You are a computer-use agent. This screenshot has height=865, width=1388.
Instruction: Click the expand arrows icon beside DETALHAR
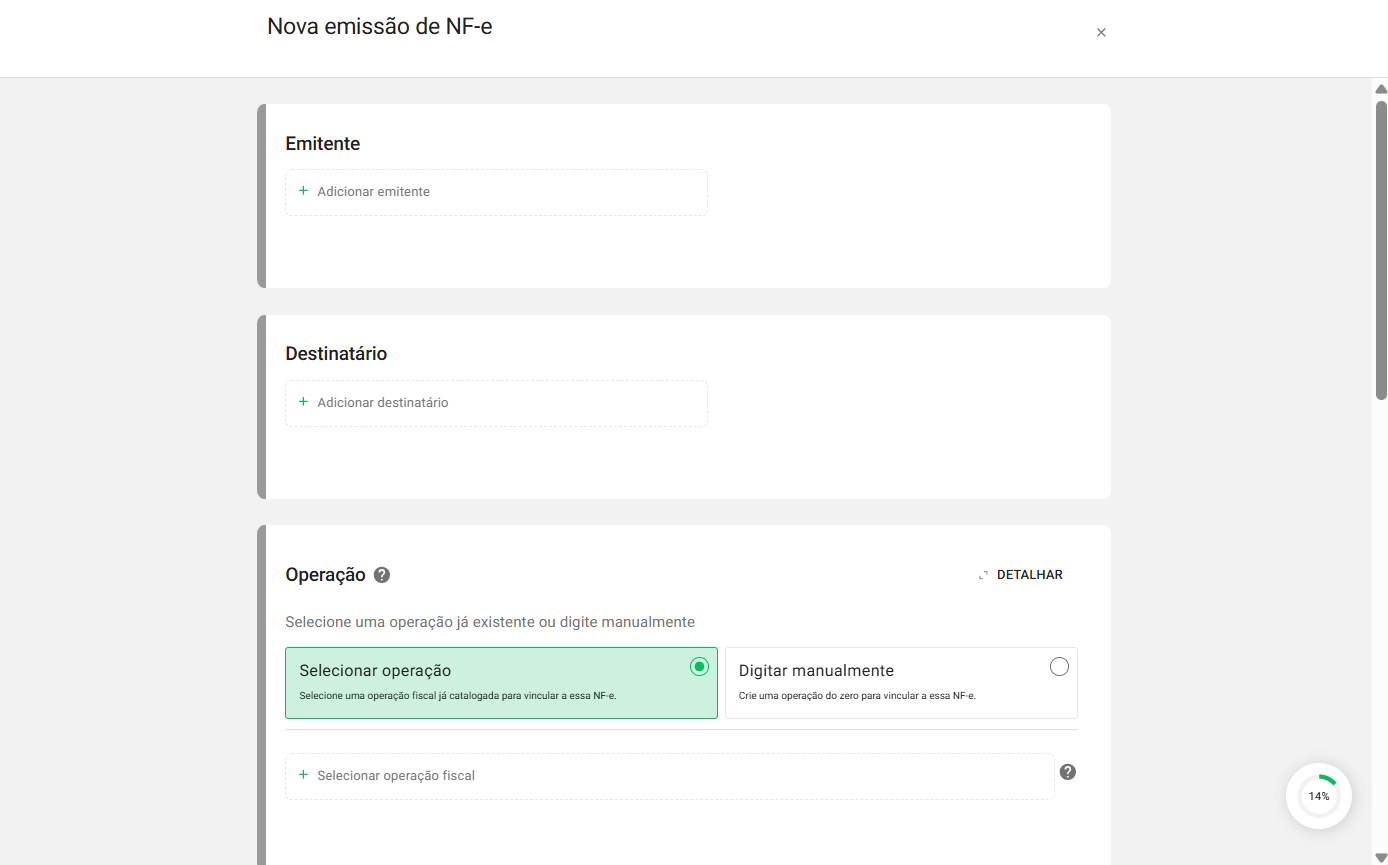tap(983, 575)
